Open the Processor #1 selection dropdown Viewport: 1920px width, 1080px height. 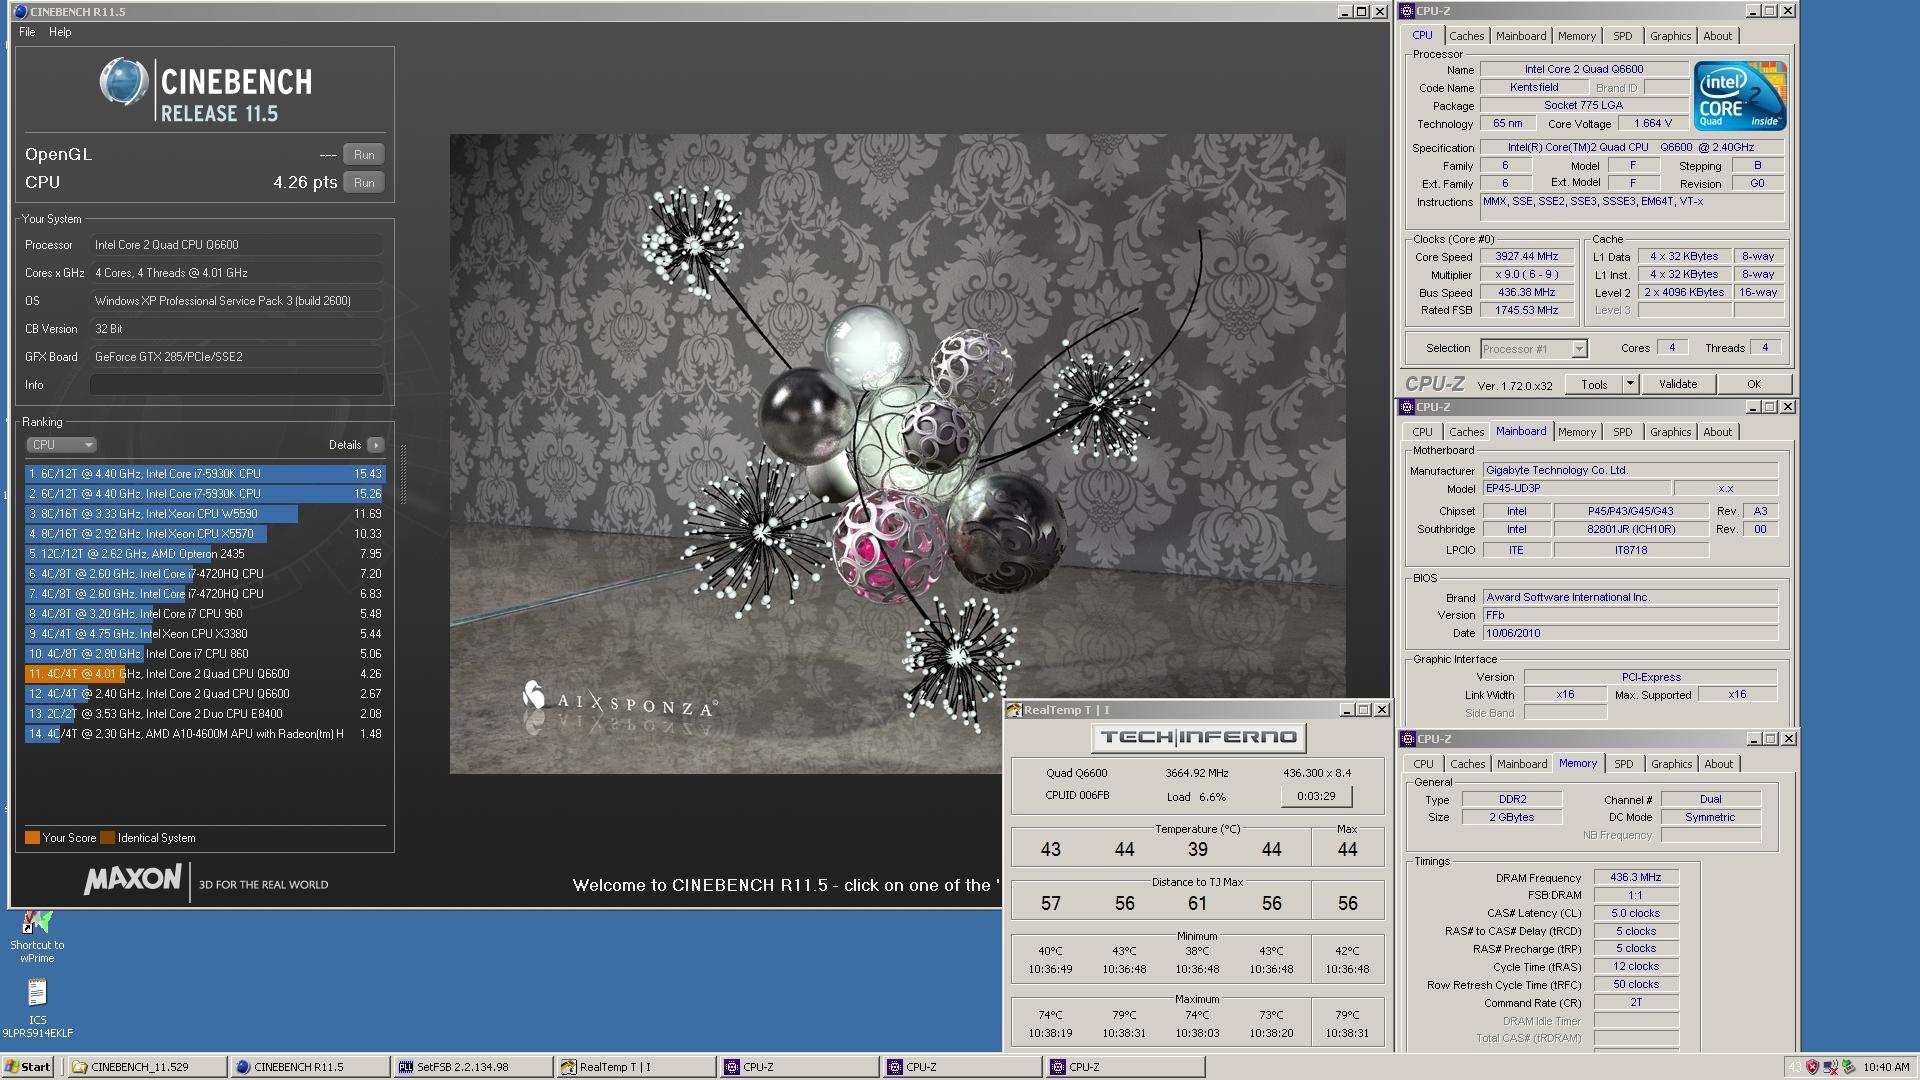point(1533,349)
